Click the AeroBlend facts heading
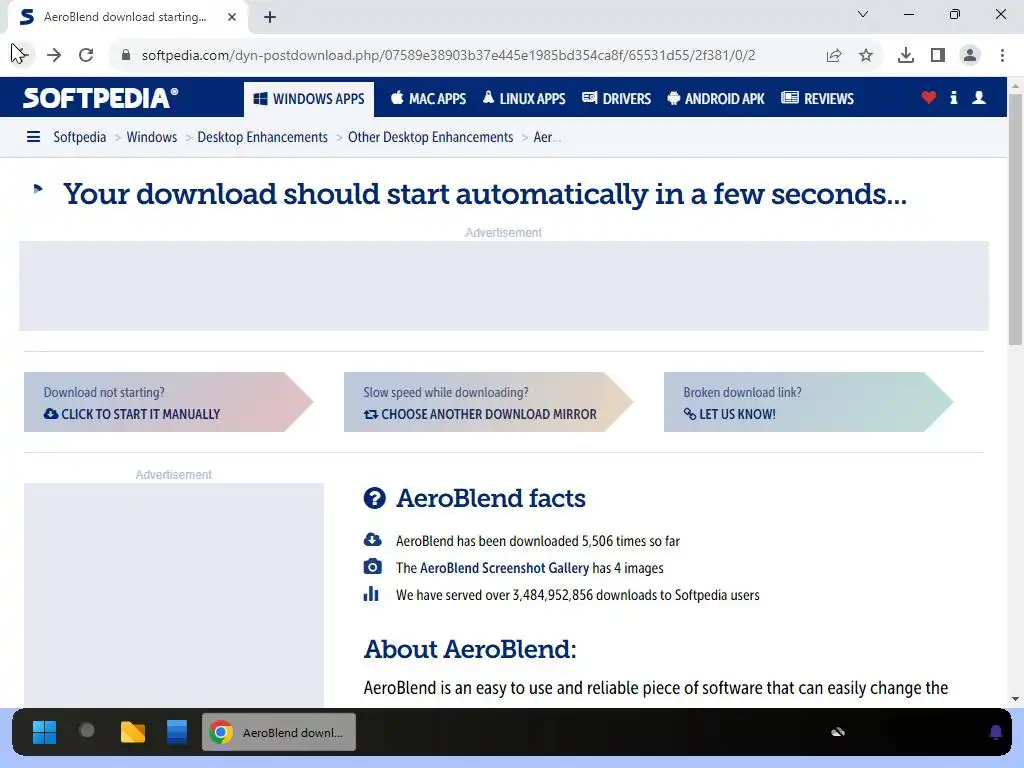This screenshot has width=1024, height=768. [490, 498]
